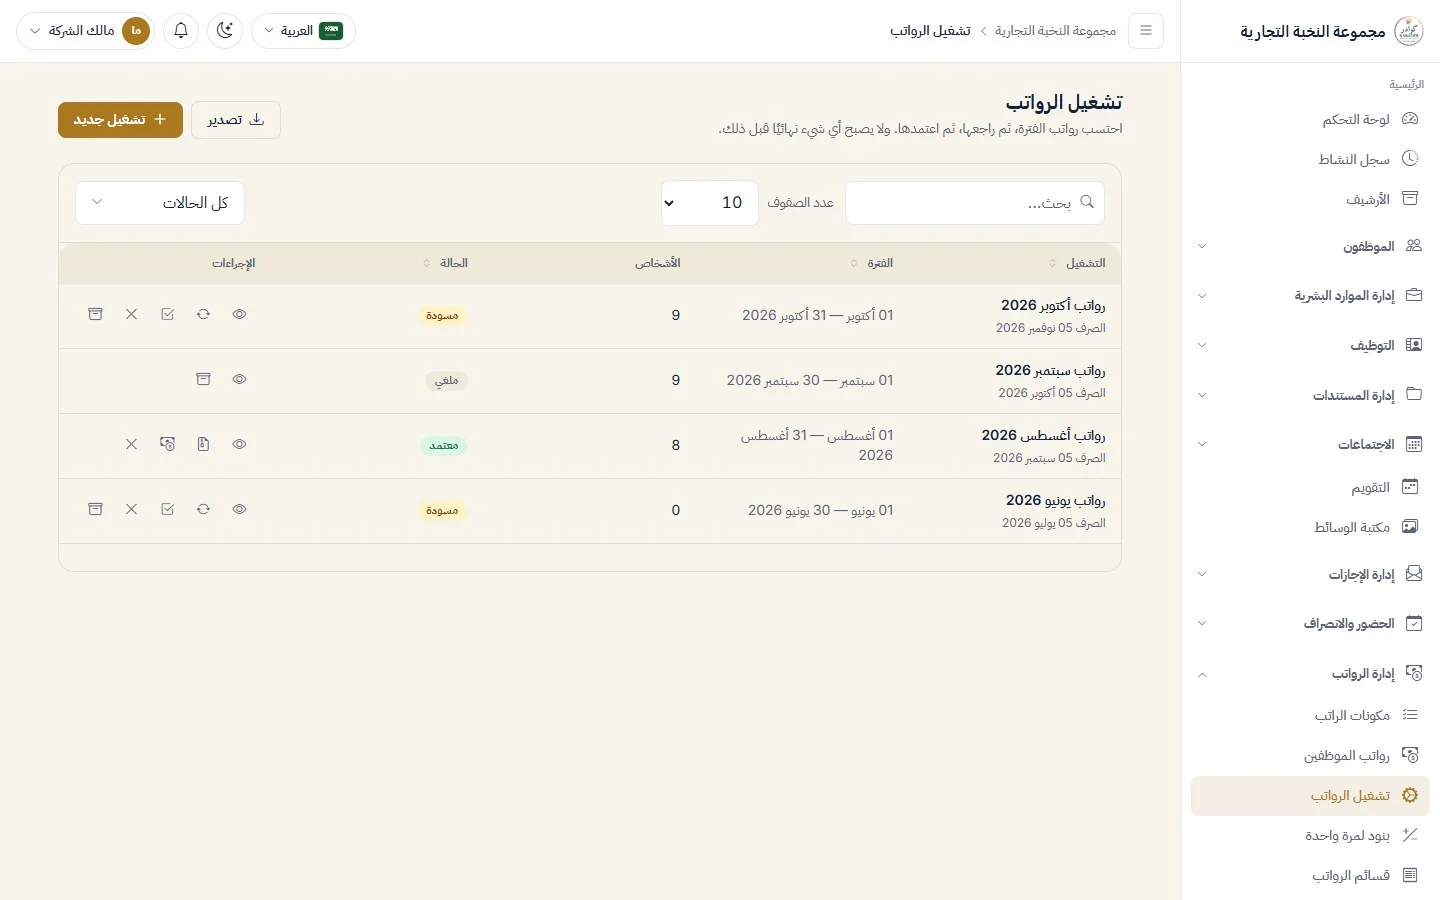
Task: Sort the table by الحالة column
Action: point(446,263)
